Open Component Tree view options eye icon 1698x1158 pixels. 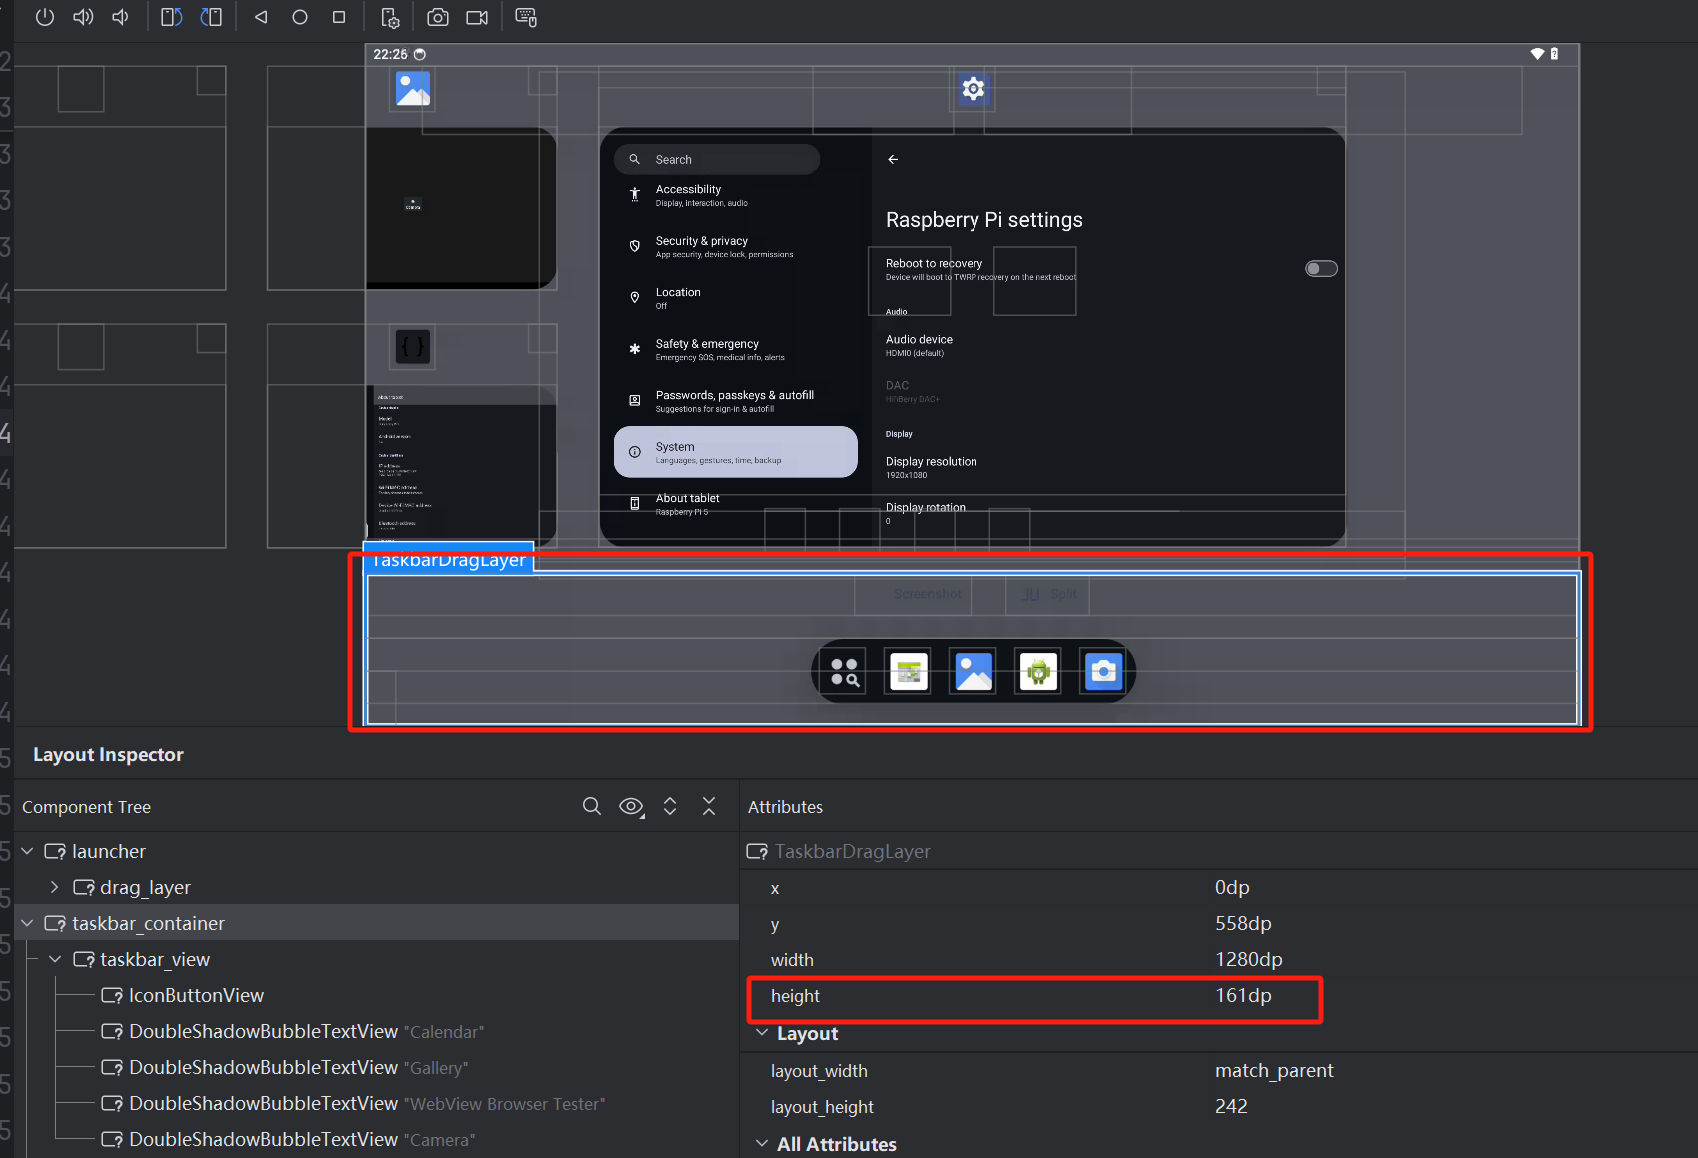point(631,806)
